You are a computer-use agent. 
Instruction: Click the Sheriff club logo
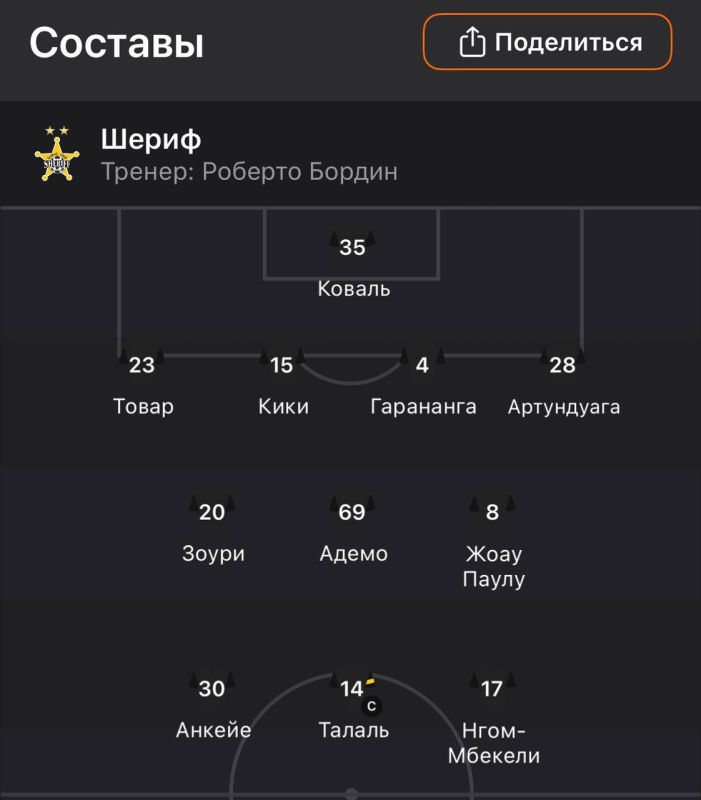click(55, 154)
